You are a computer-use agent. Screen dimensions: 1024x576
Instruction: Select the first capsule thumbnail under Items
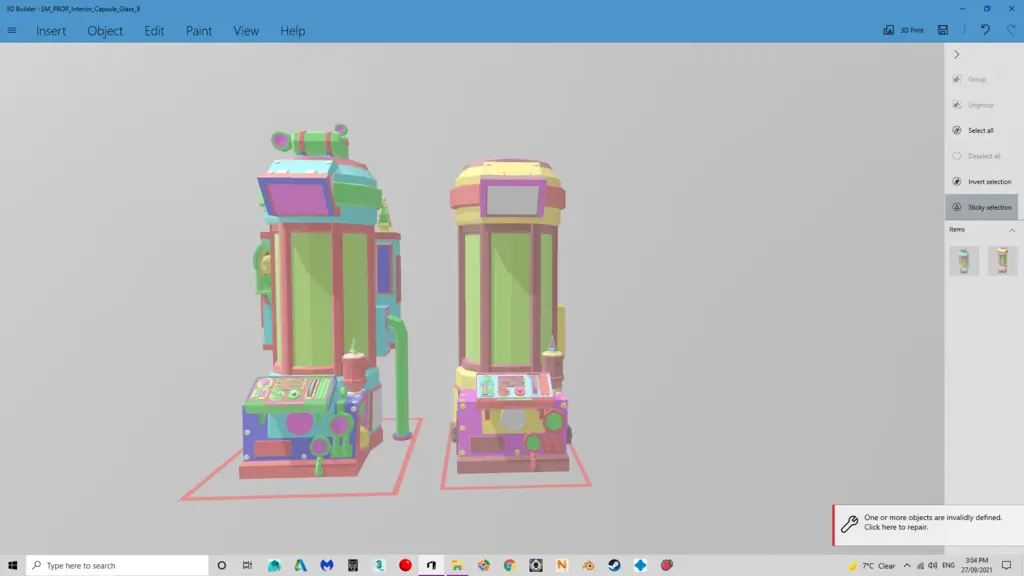(x=963, y=260)
